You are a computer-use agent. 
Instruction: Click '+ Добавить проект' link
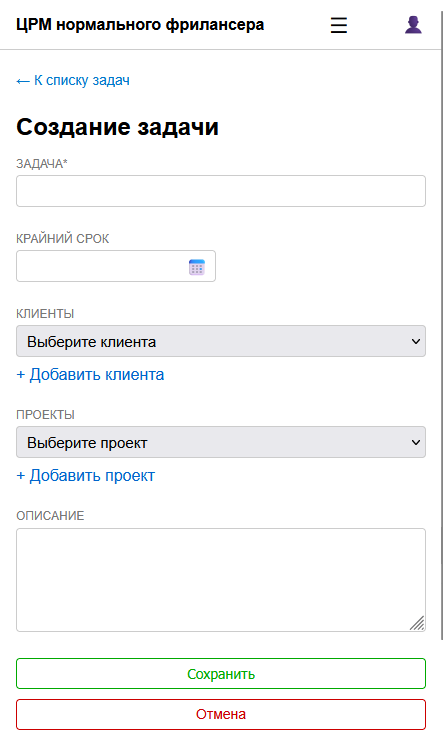(x=86, y=476)
